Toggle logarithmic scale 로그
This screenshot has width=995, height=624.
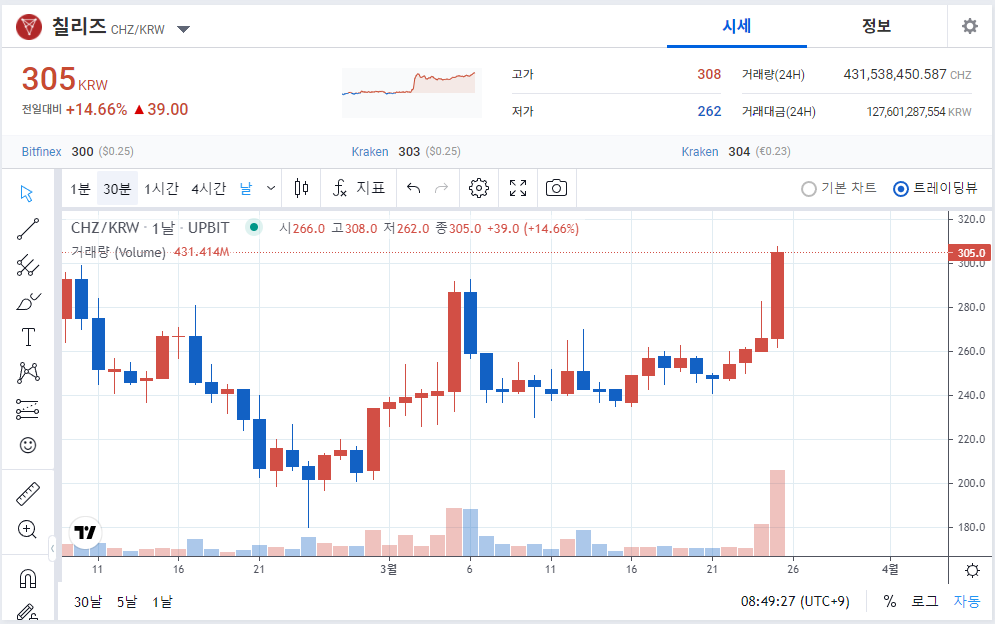point(925,601)
